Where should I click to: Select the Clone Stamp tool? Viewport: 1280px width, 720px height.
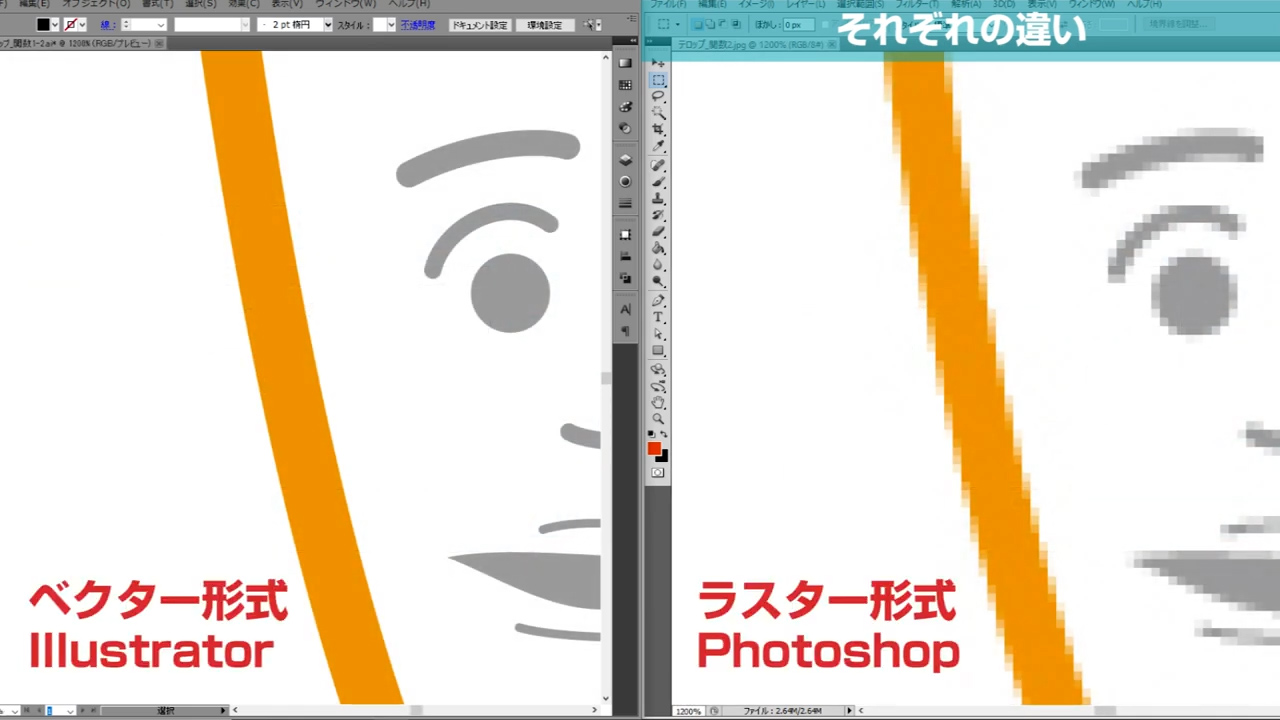658,199
